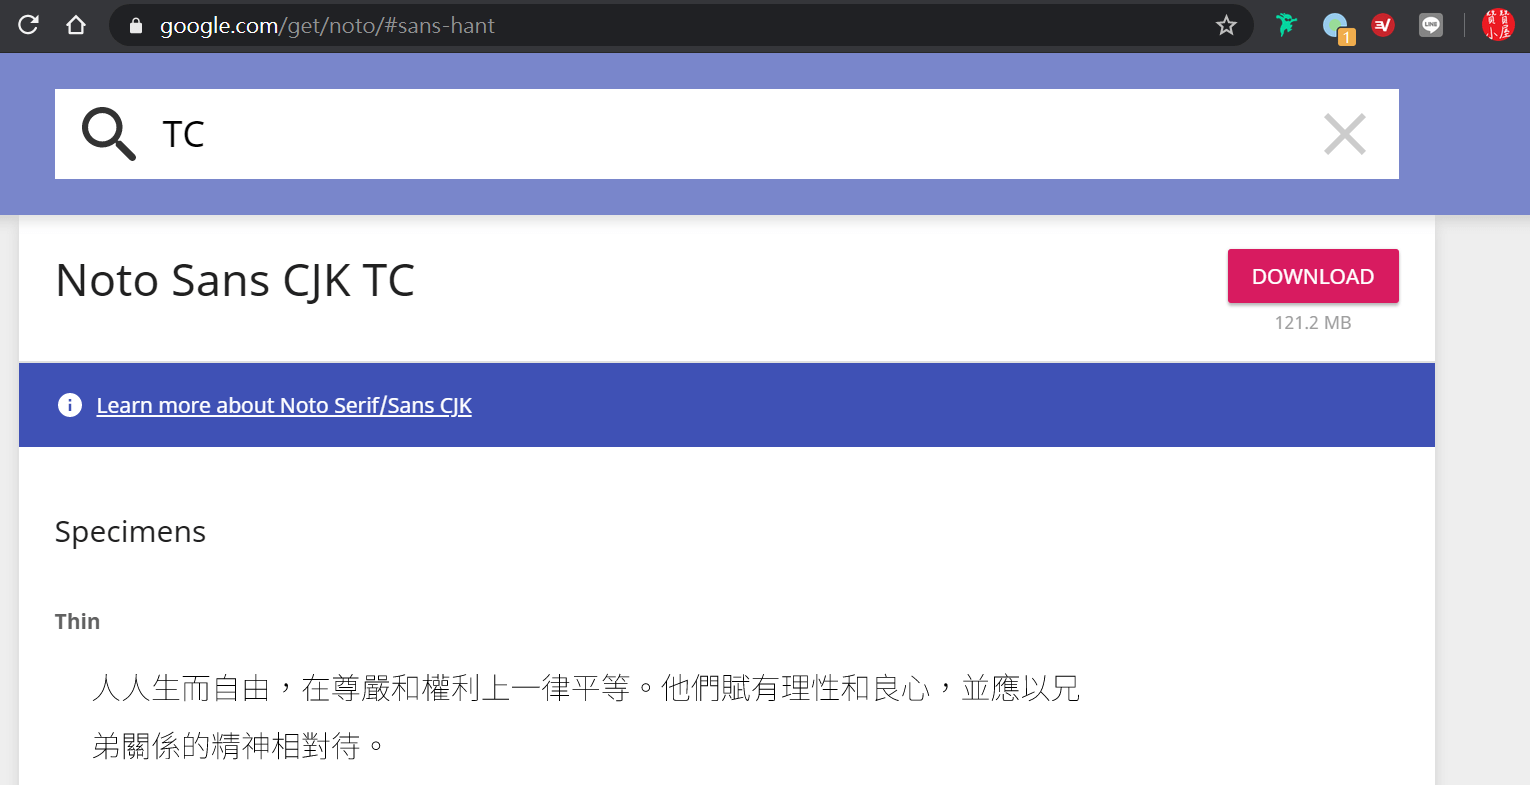The image size is (1530, 785).
Task: Open the extension with orange badge 1
Action: point(1337,27)
